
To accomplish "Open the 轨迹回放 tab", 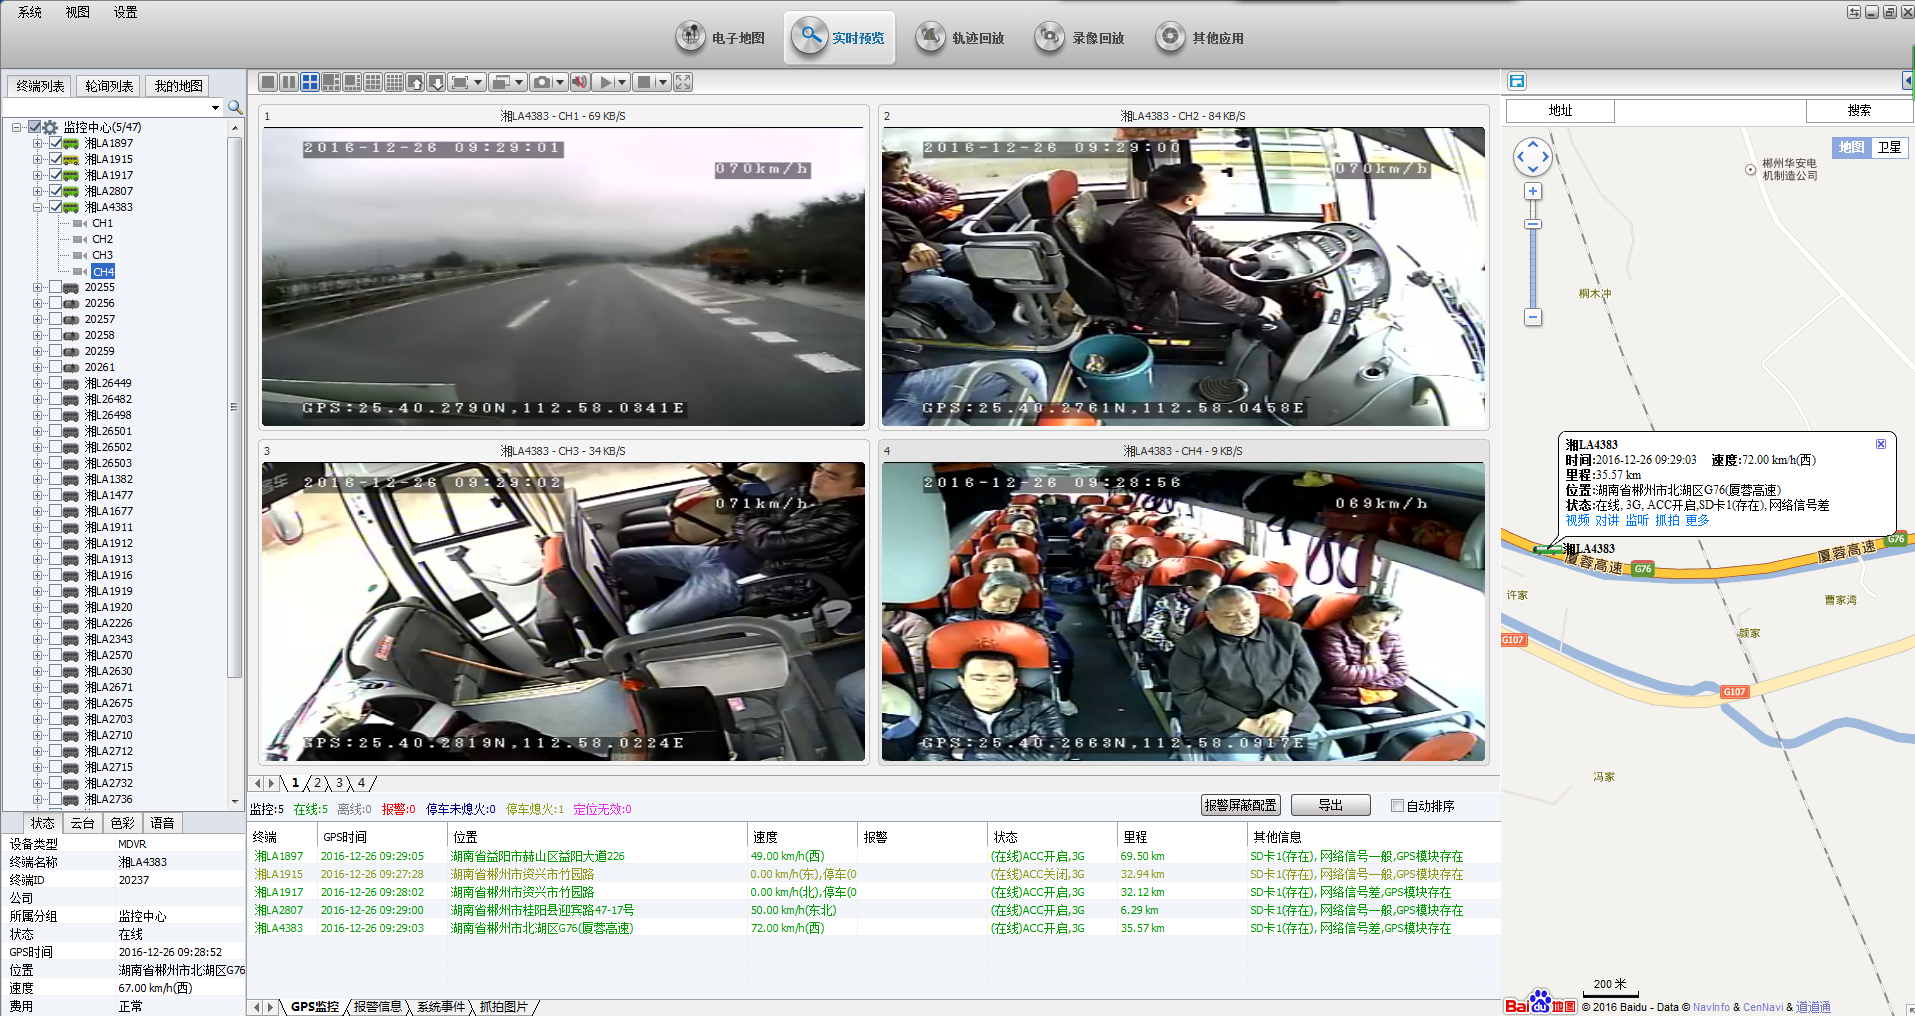I will coord(960,38).
